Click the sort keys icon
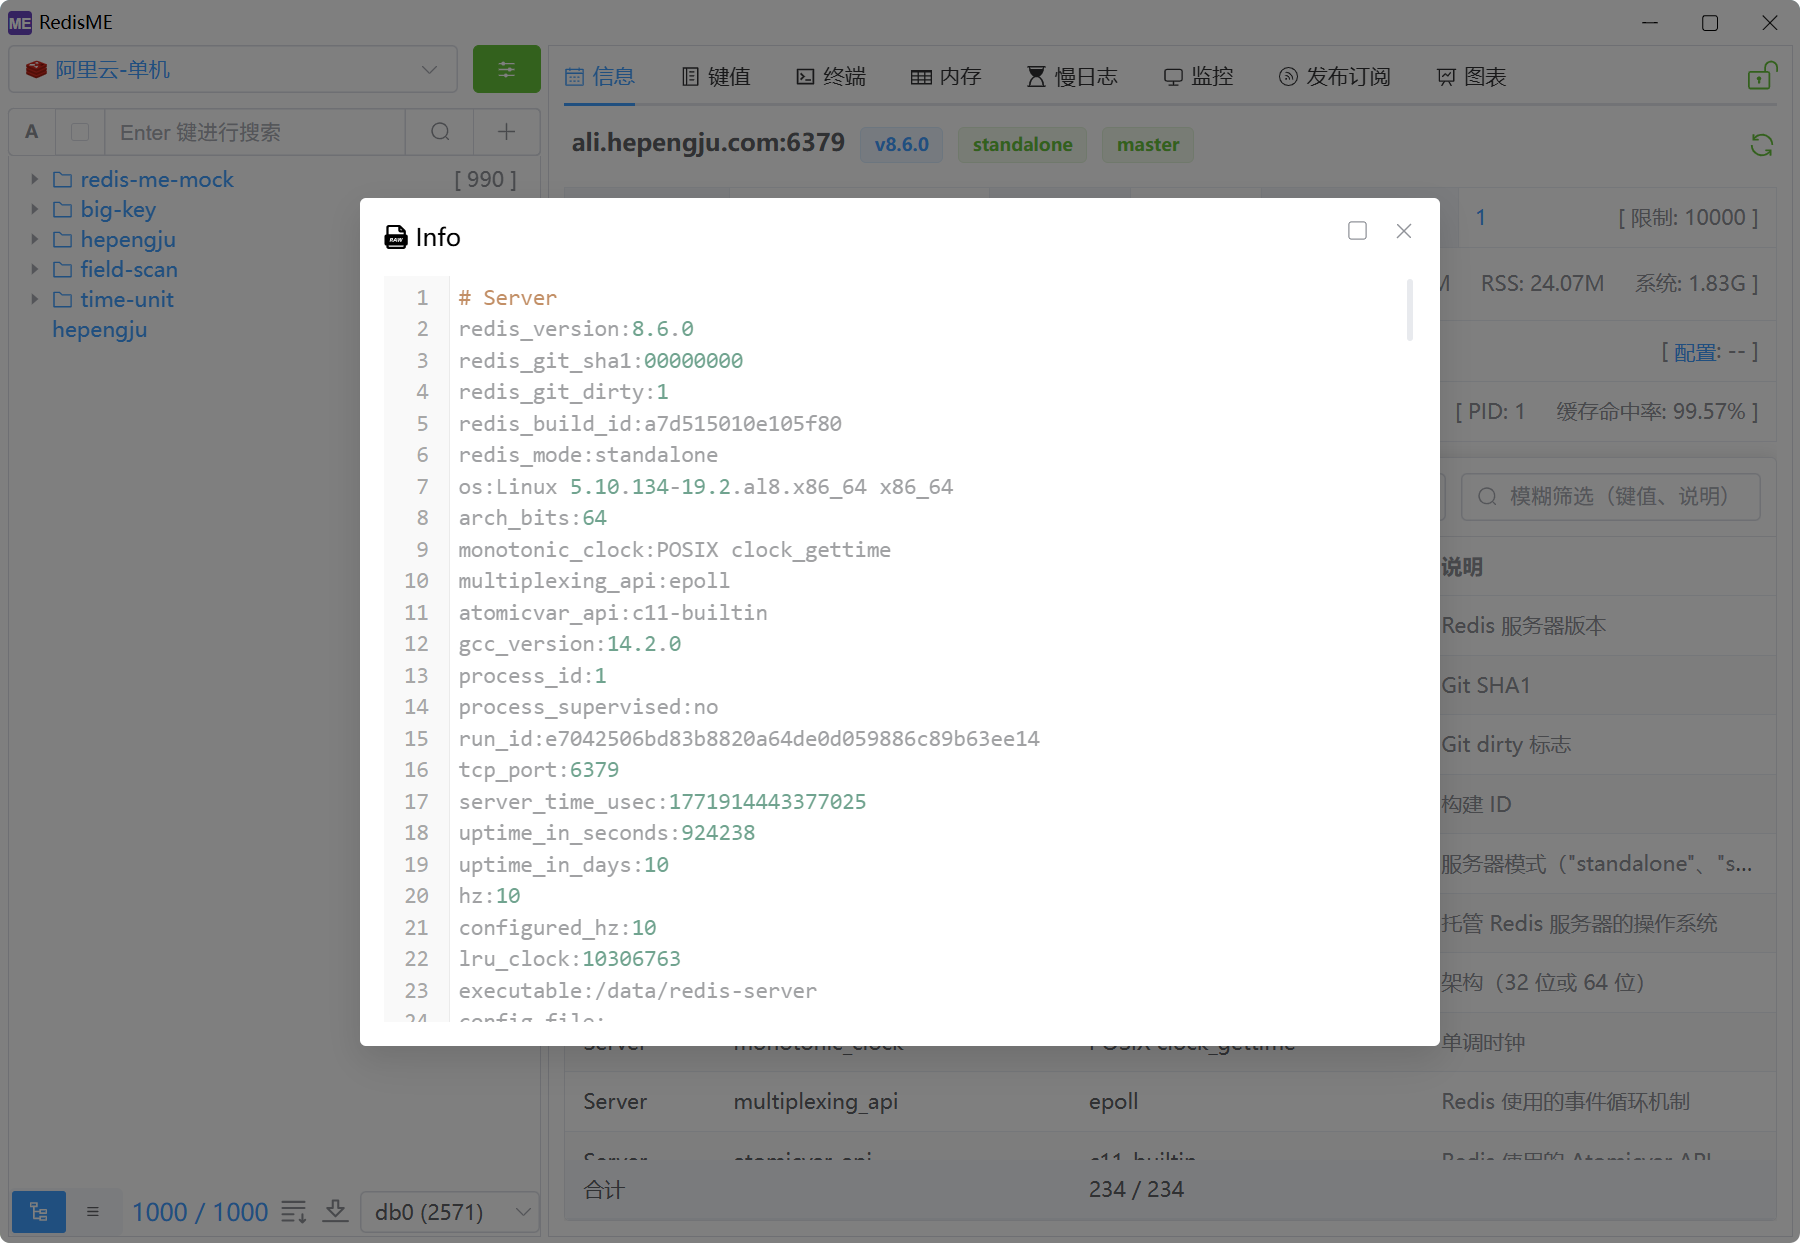This screenshot has width=1800, height=1243. [x=294, y=1212]
